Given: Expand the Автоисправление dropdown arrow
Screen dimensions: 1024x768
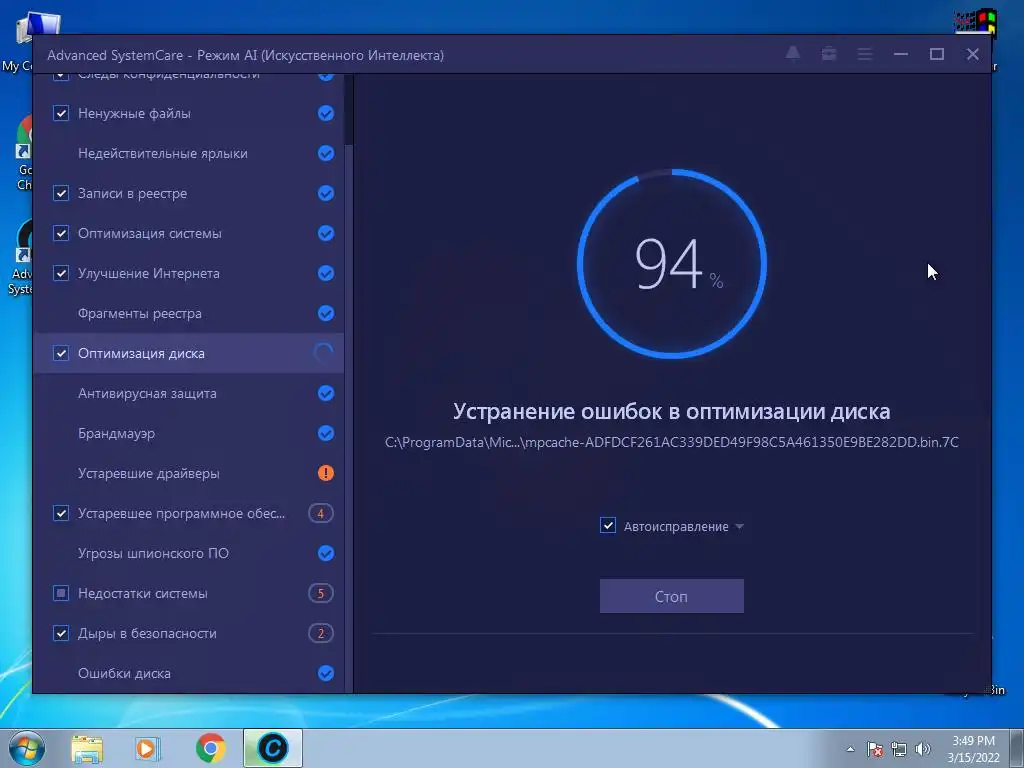Looking at the screenshot, I should (x=739, y=526).
